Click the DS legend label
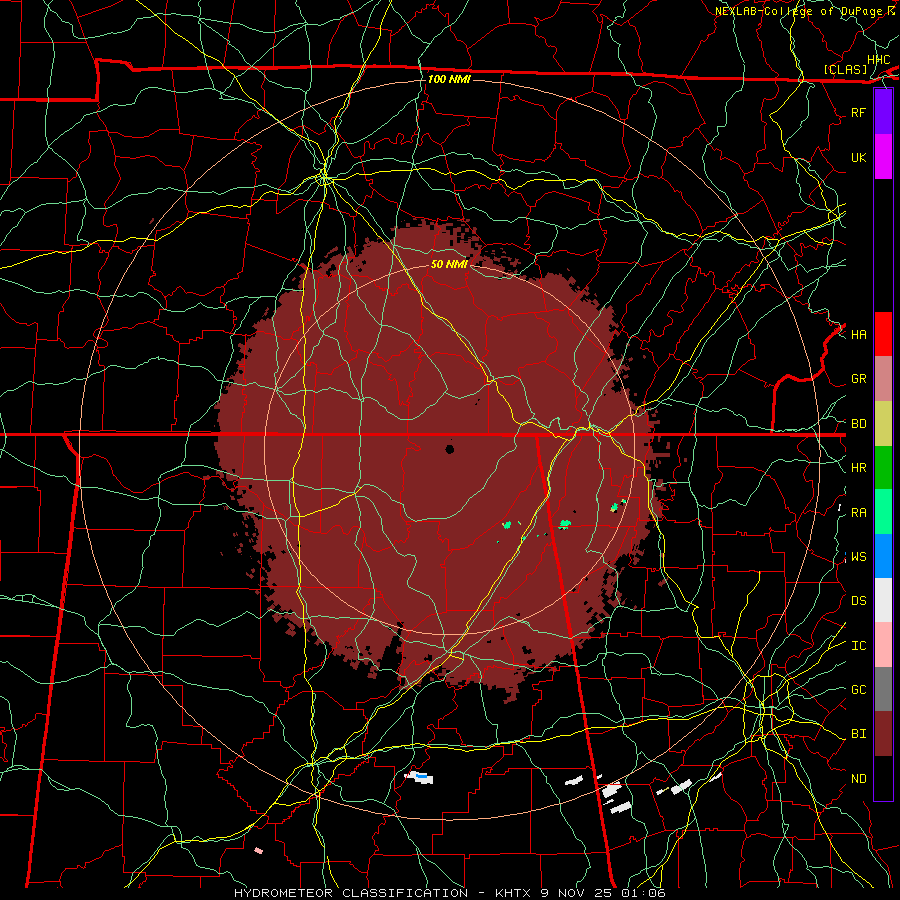900x900 pixels. point(858,601)
